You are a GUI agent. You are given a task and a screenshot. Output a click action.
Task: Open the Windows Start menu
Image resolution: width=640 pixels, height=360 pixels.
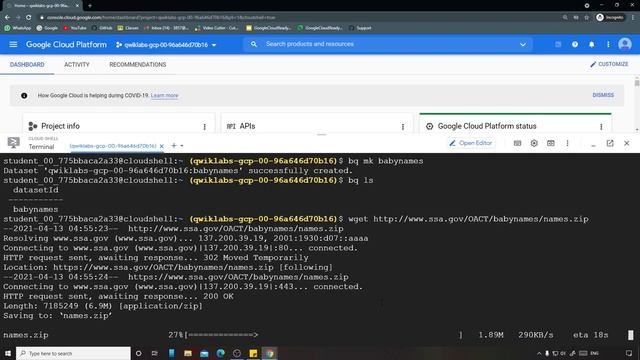[x=8, y=353]
